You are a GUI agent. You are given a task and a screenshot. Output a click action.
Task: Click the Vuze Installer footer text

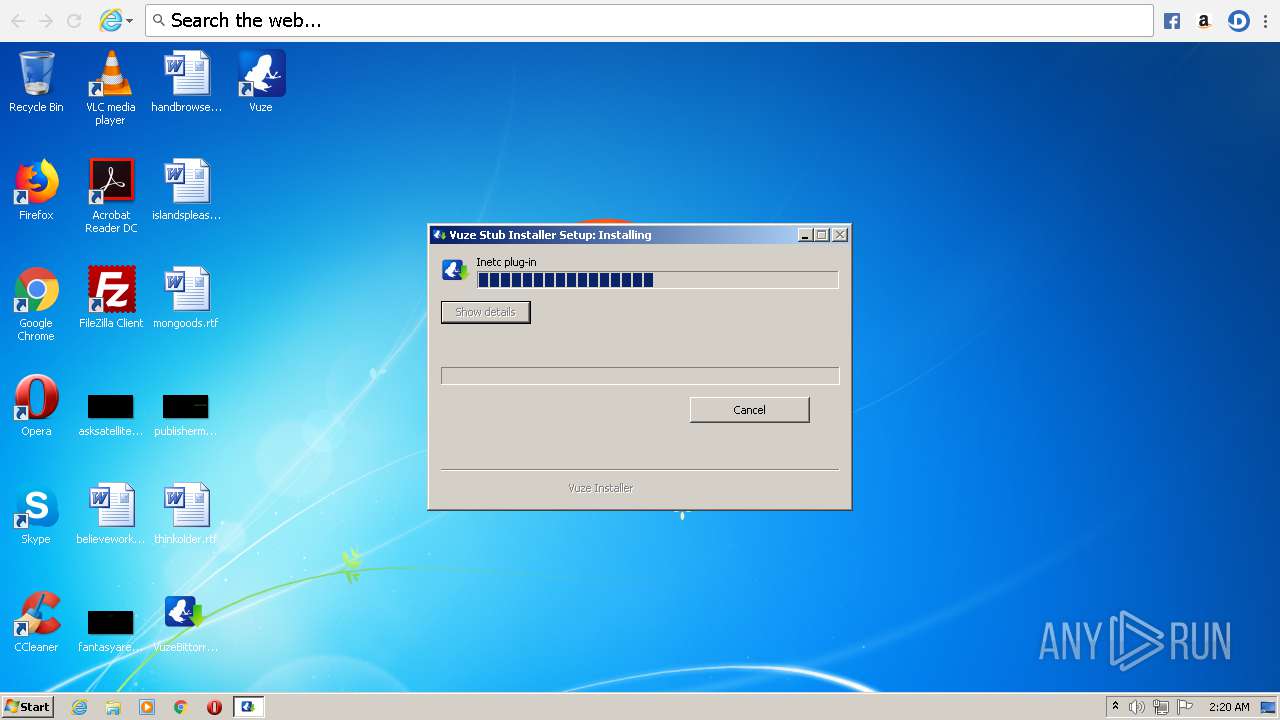[x=601, y=488]
